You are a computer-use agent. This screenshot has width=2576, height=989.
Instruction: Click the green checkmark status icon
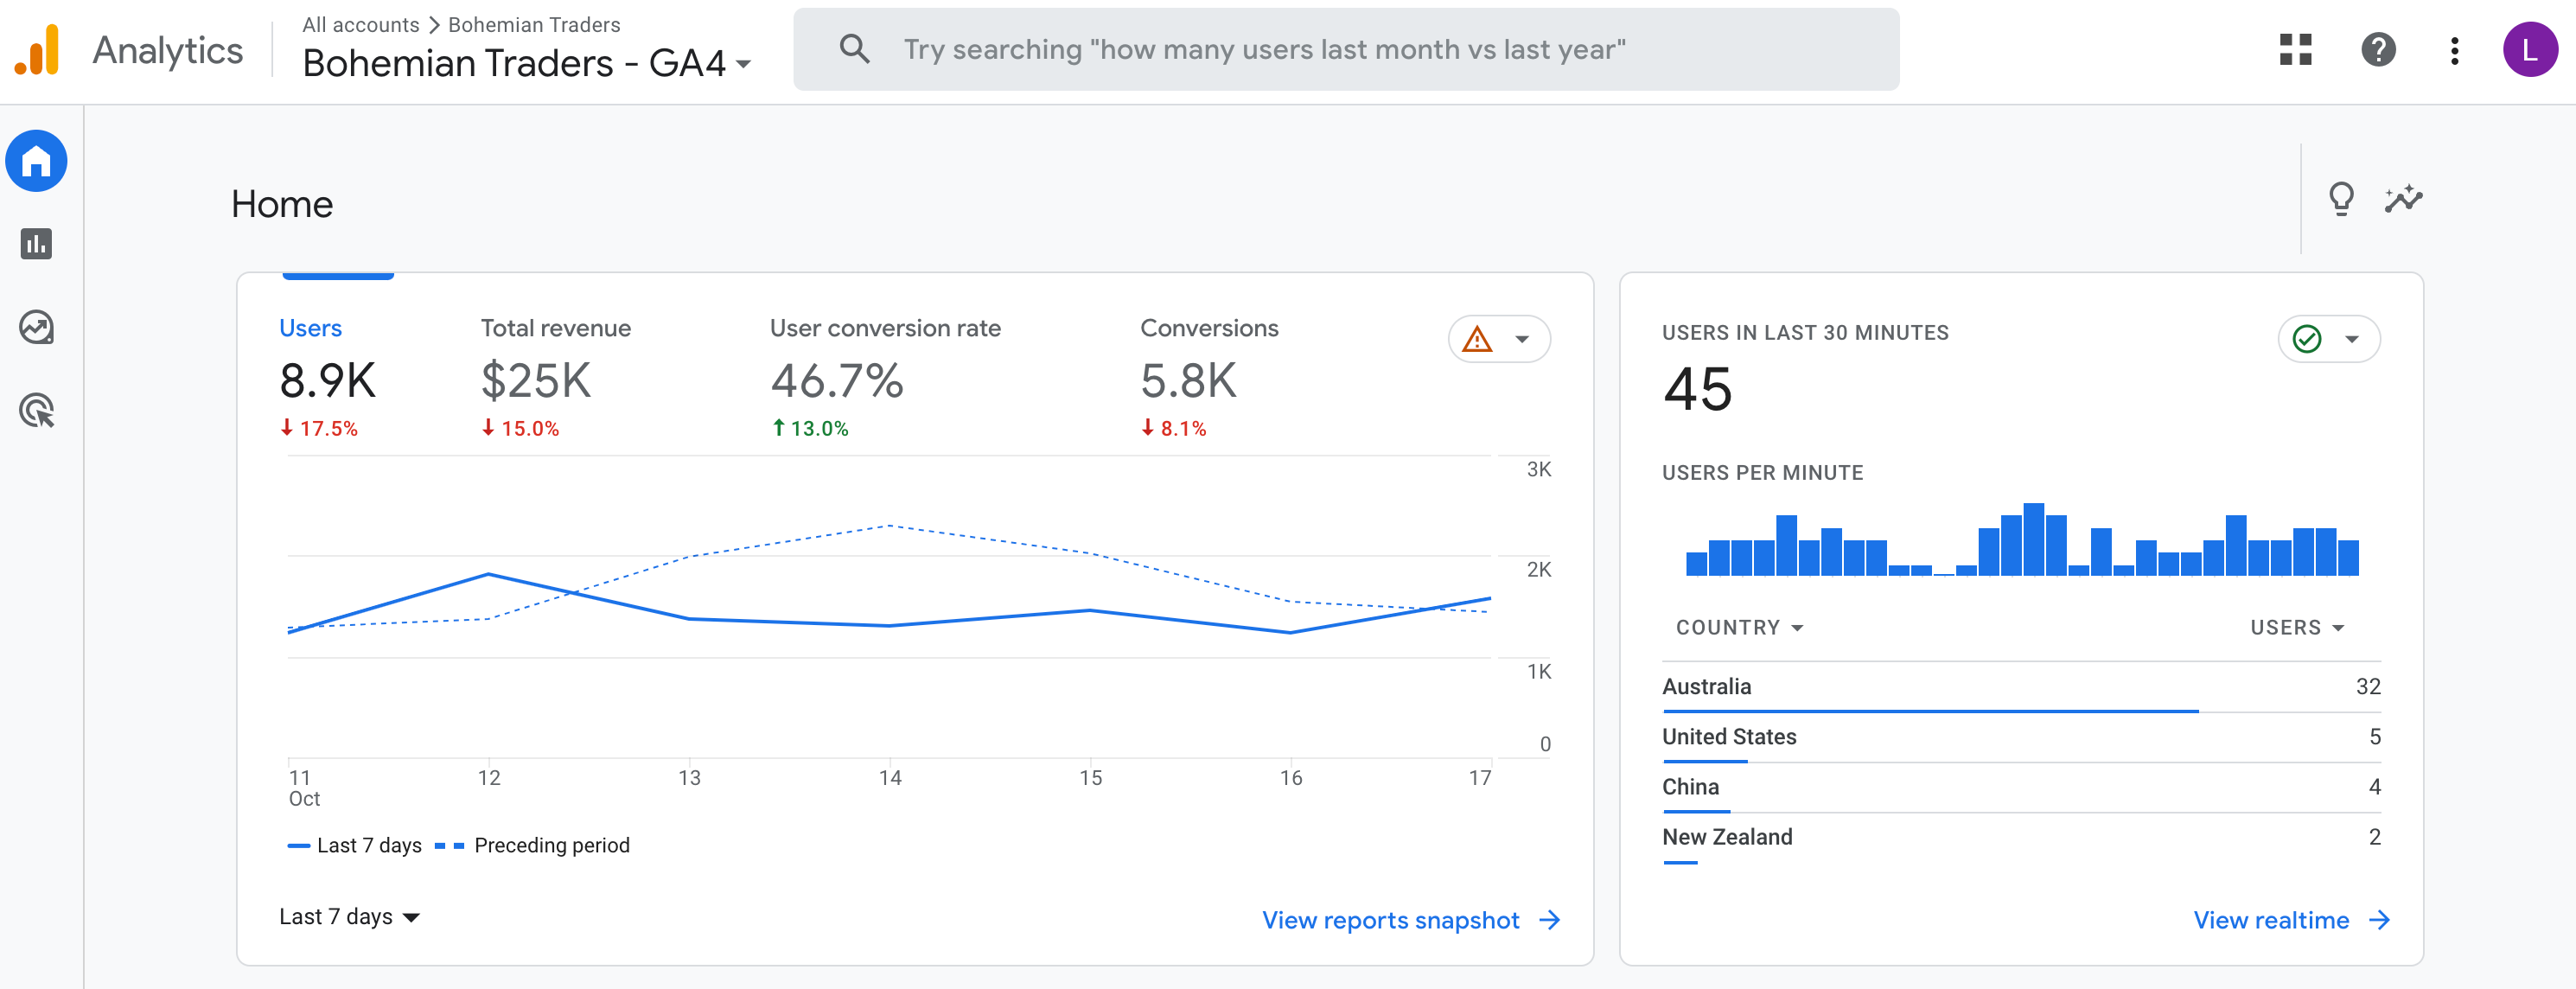(x=2307, y=339)
